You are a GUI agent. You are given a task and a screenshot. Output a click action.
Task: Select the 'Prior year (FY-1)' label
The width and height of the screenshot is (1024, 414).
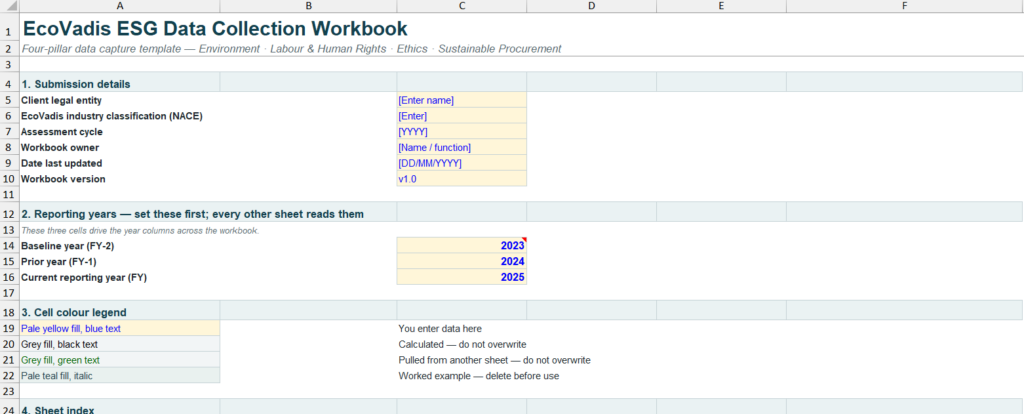click(x=61, y=262)
